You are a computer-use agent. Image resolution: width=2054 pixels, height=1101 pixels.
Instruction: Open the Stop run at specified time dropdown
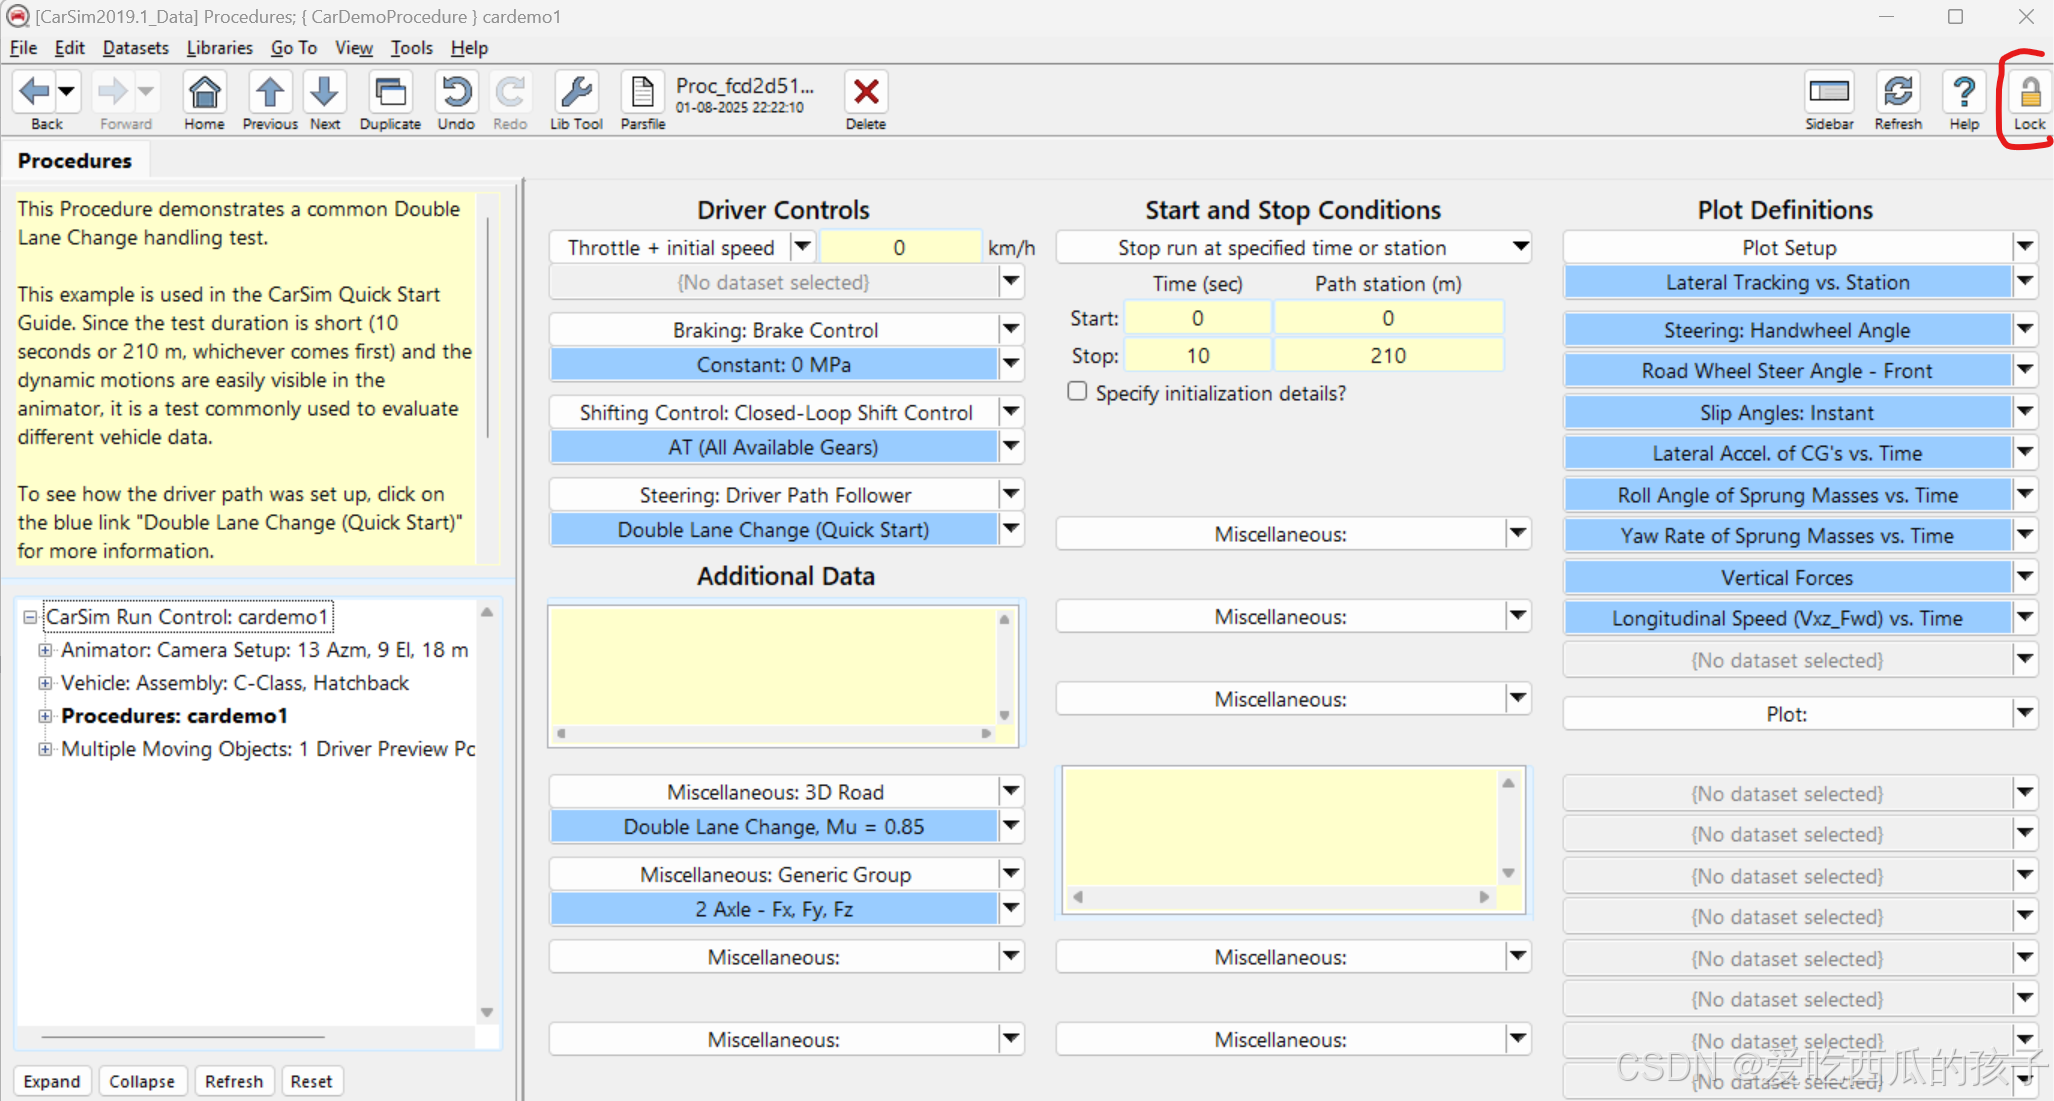tap(1520, 246)
